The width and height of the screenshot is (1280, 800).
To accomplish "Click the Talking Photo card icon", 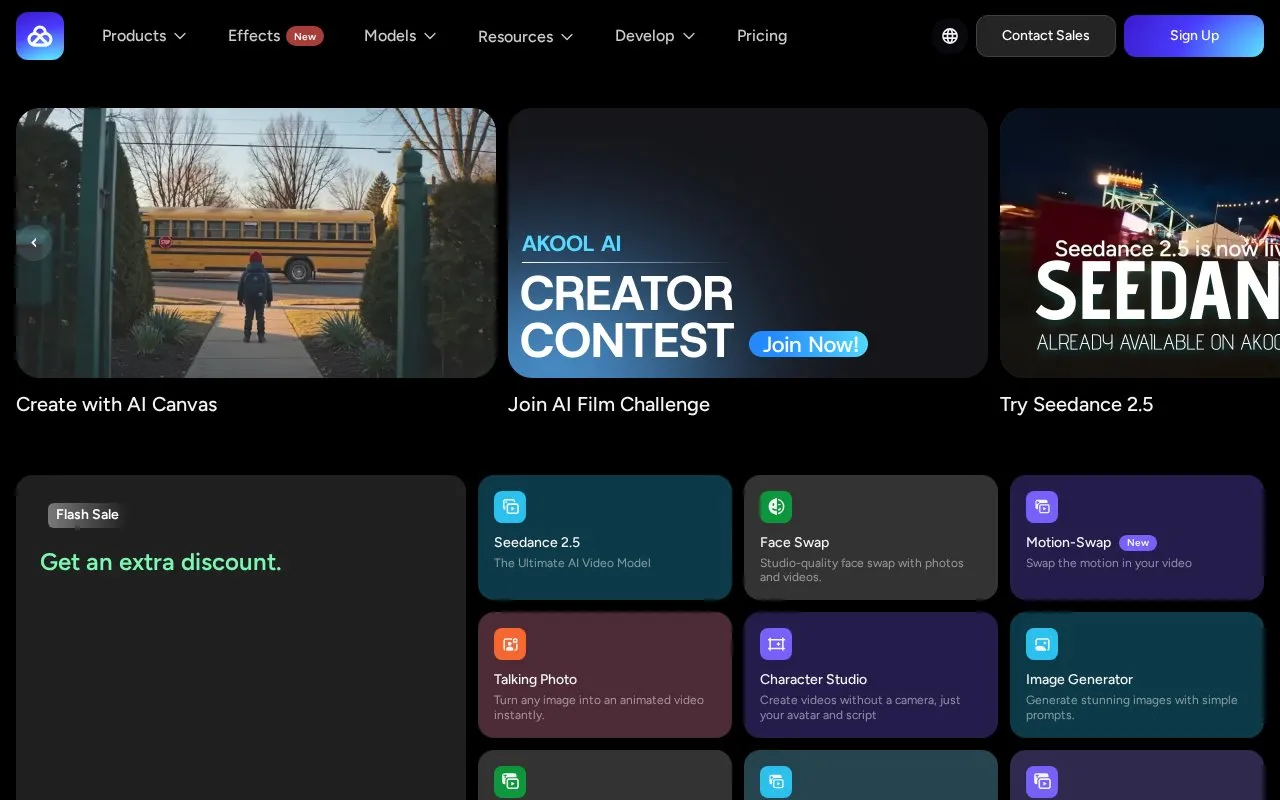I will point(510,644).
